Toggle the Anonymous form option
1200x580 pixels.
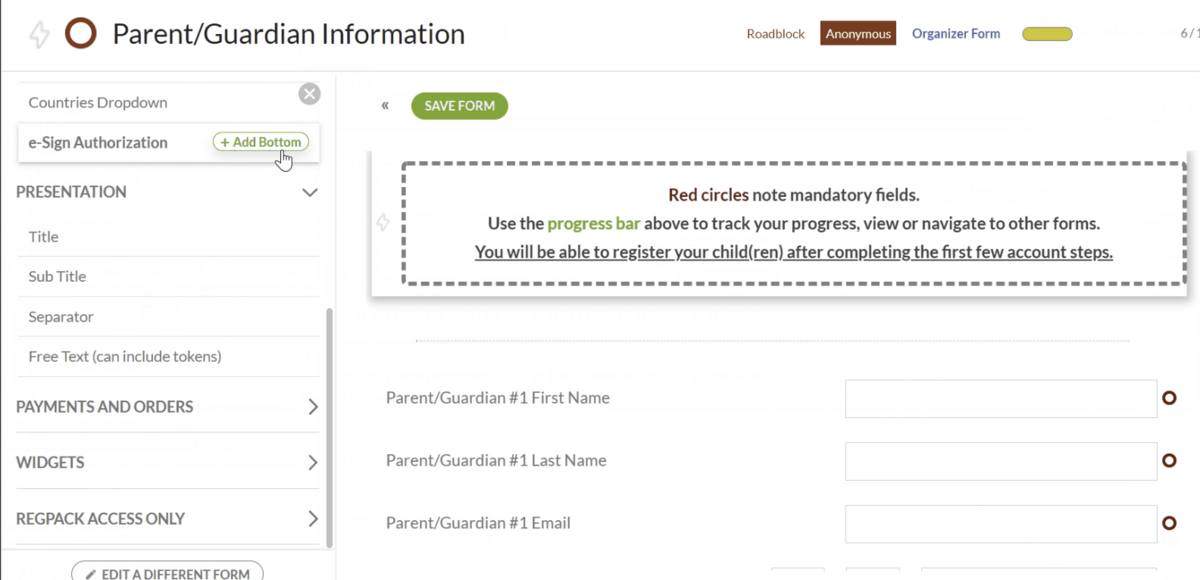[858, 34]
